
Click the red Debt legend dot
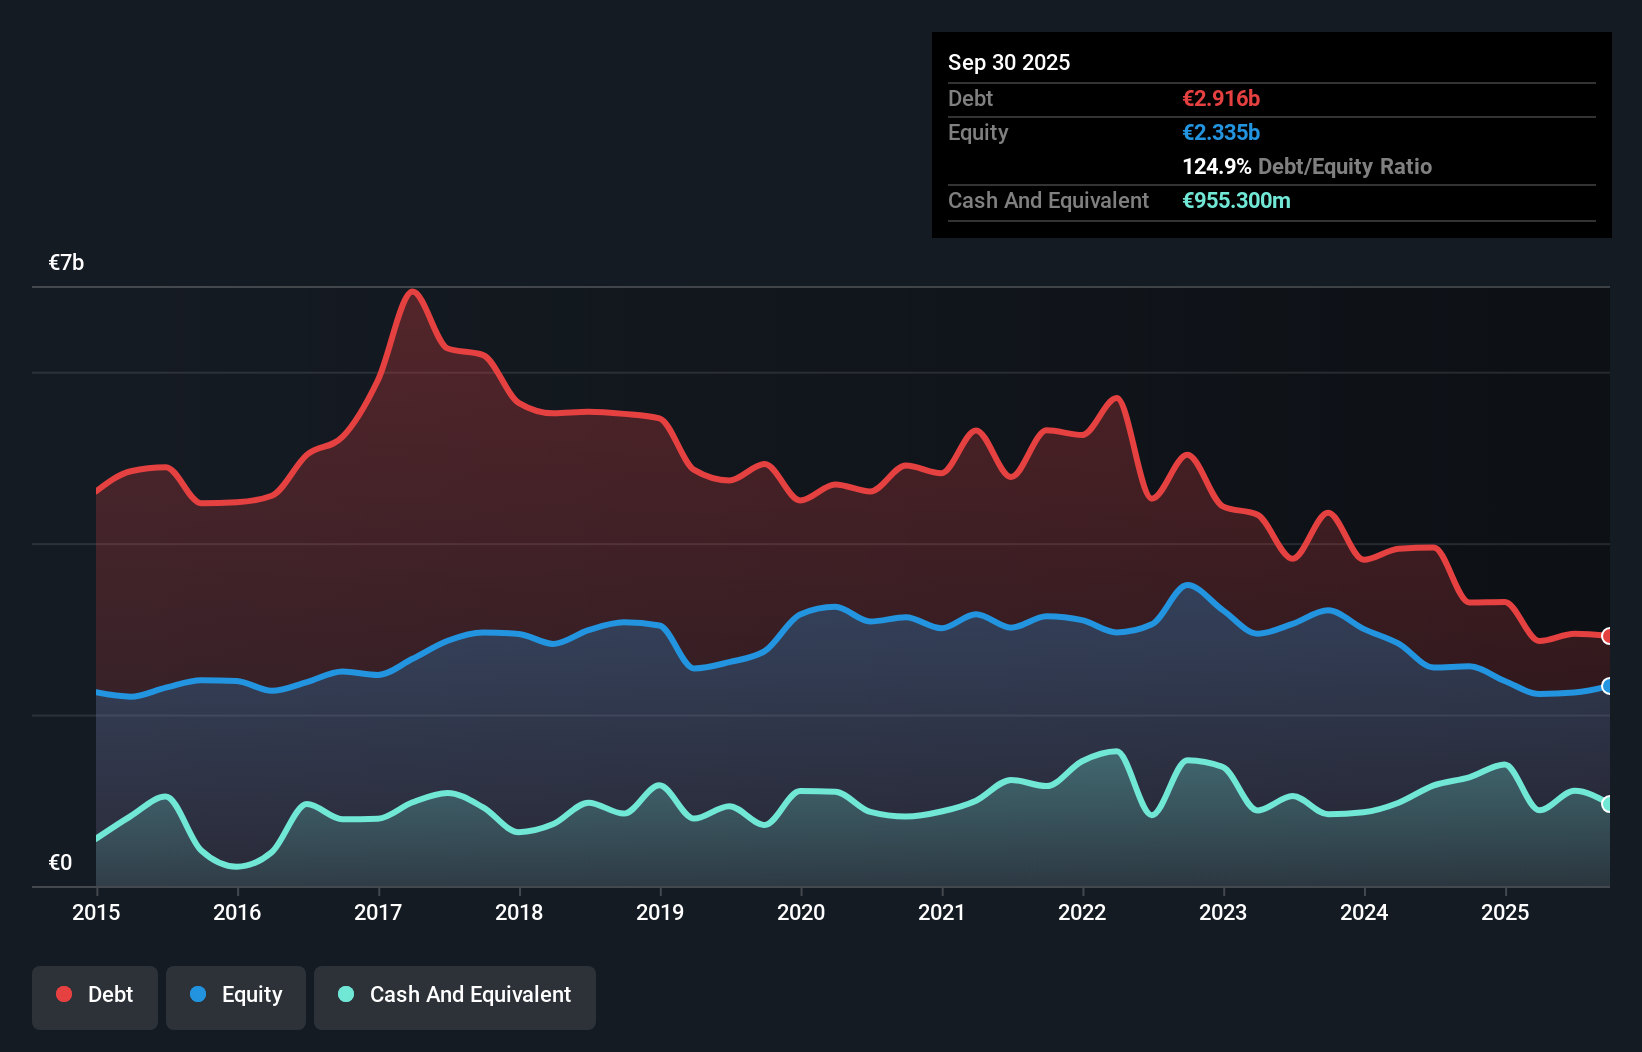(x=62, y=994)
